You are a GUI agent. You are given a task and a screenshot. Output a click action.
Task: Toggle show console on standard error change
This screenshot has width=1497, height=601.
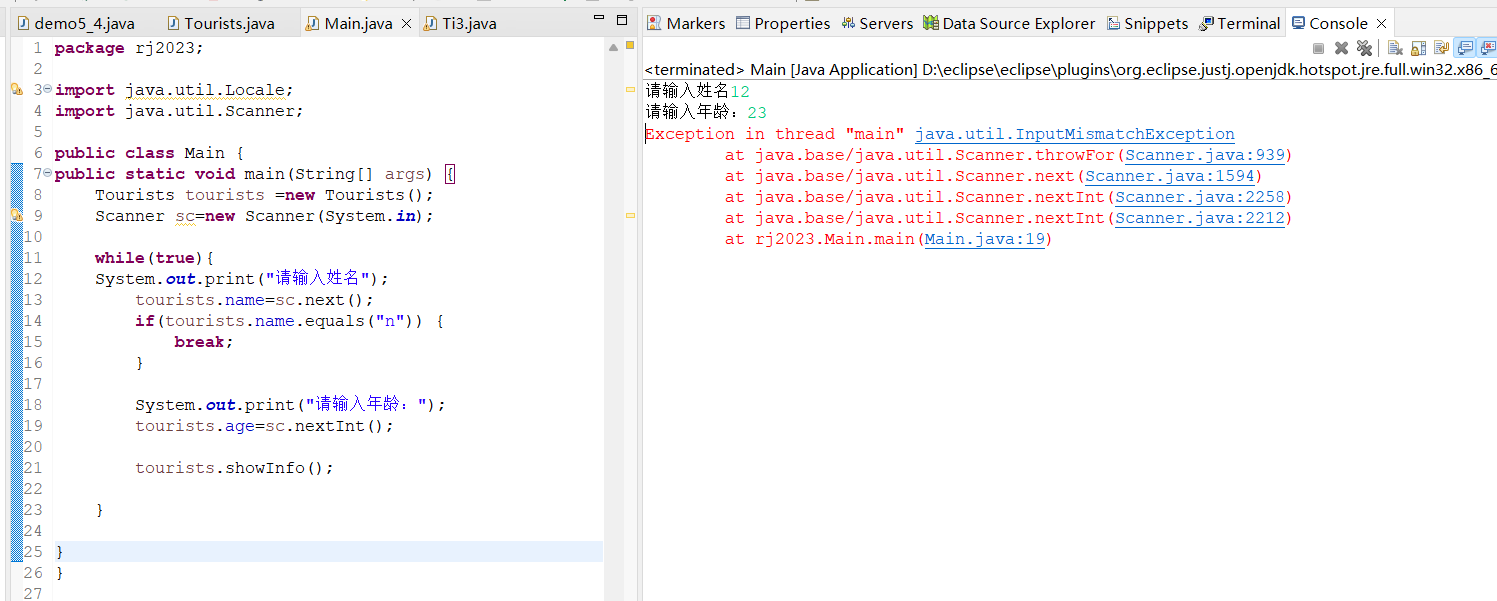(x=1487, y=48)
